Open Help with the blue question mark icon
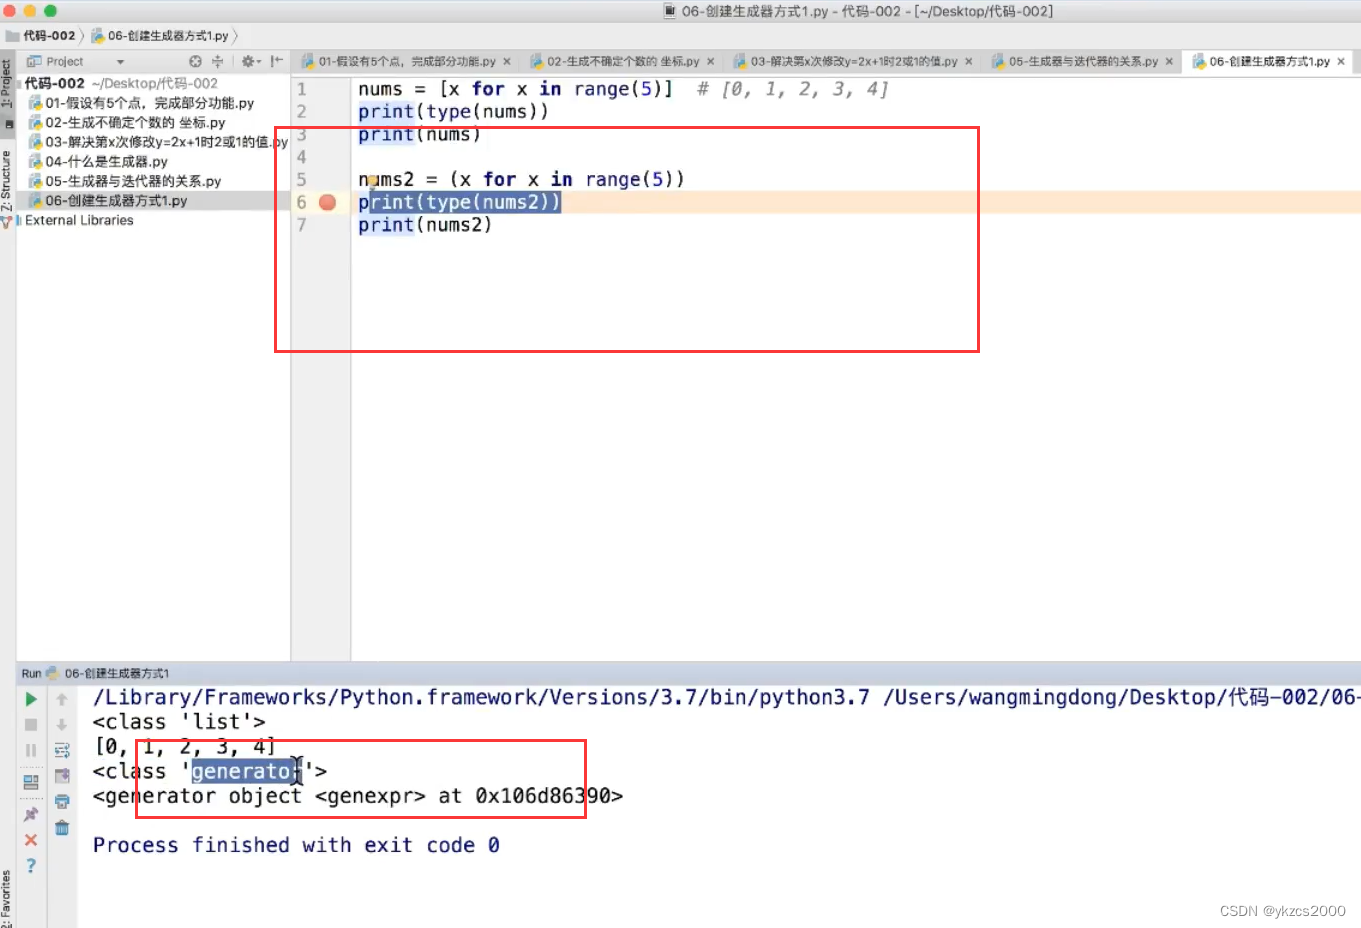 pyautogui.click(x=31, y=866)
